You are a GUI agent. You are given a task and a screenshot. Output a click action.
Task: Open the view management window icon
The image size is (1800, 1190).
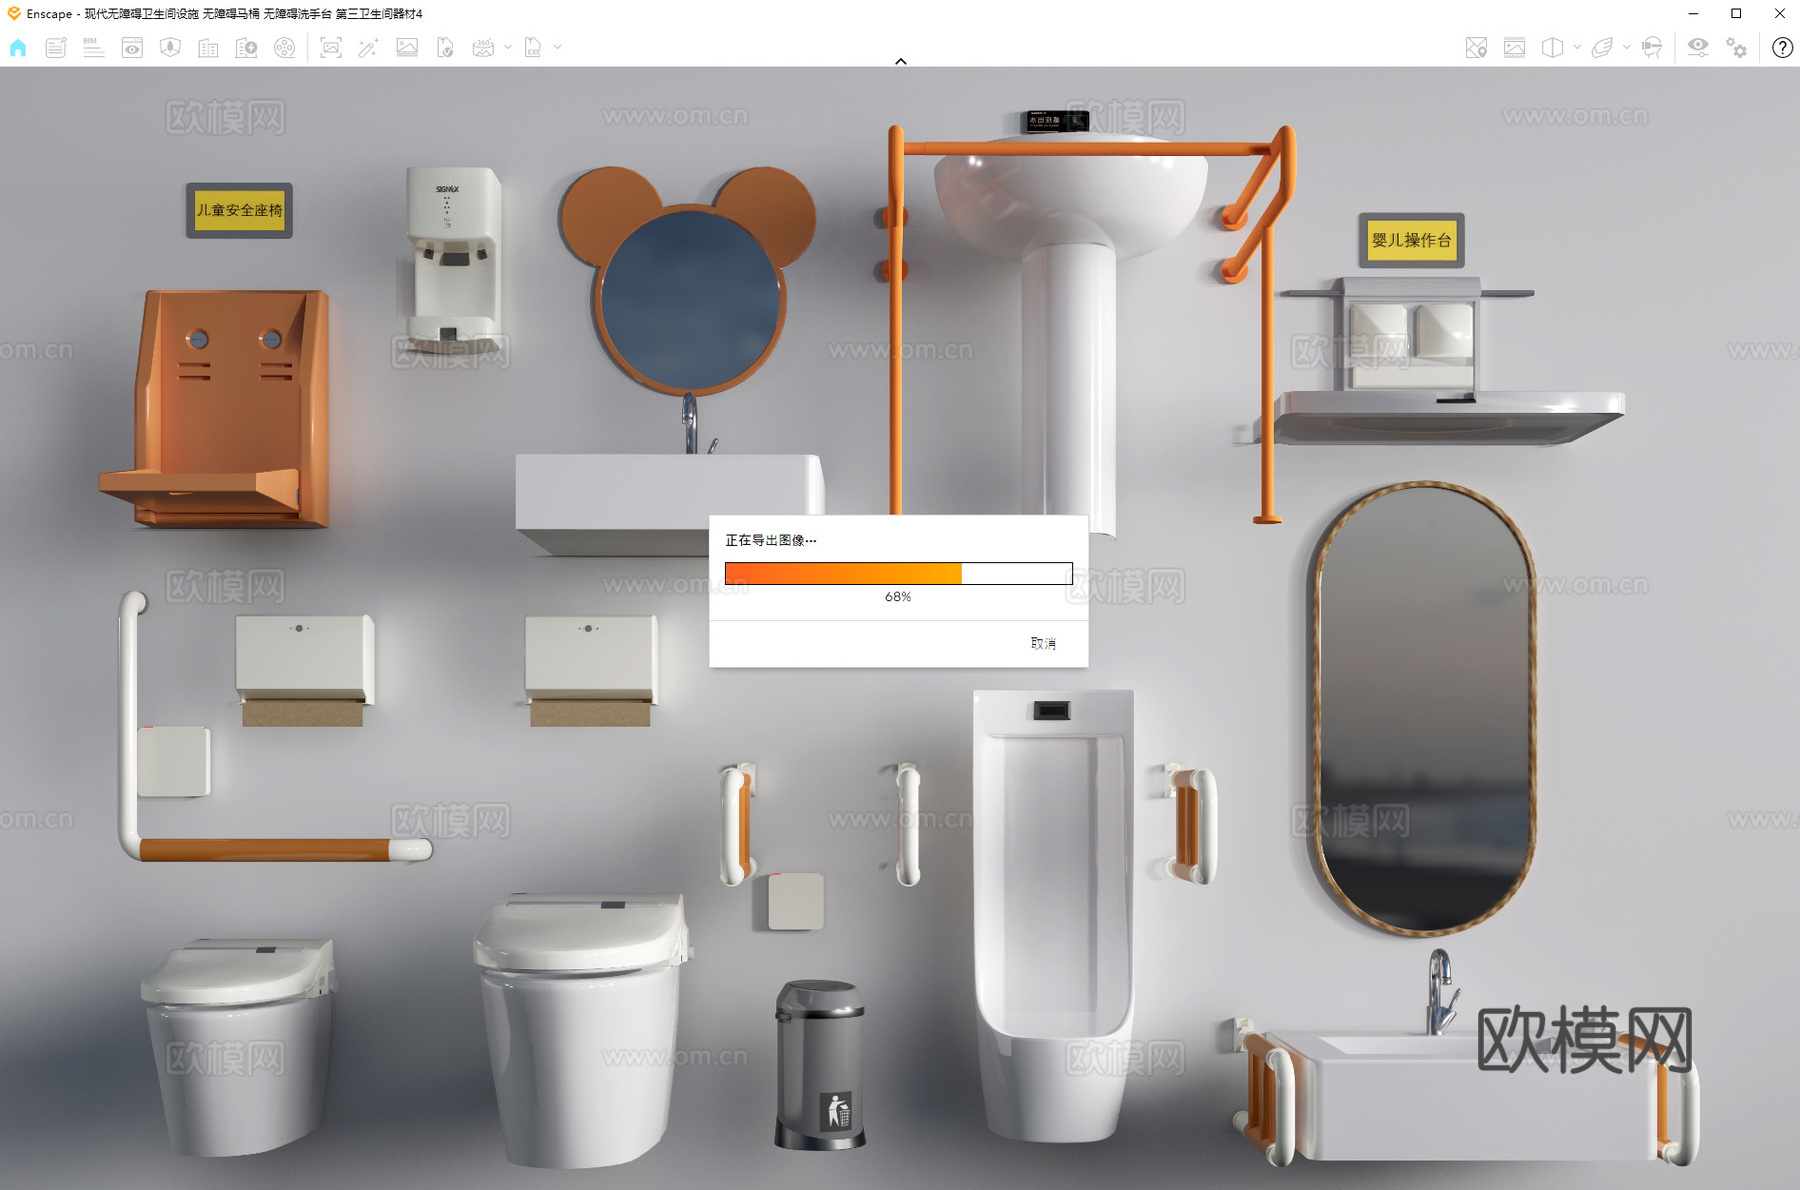click(x=132, y=47)
